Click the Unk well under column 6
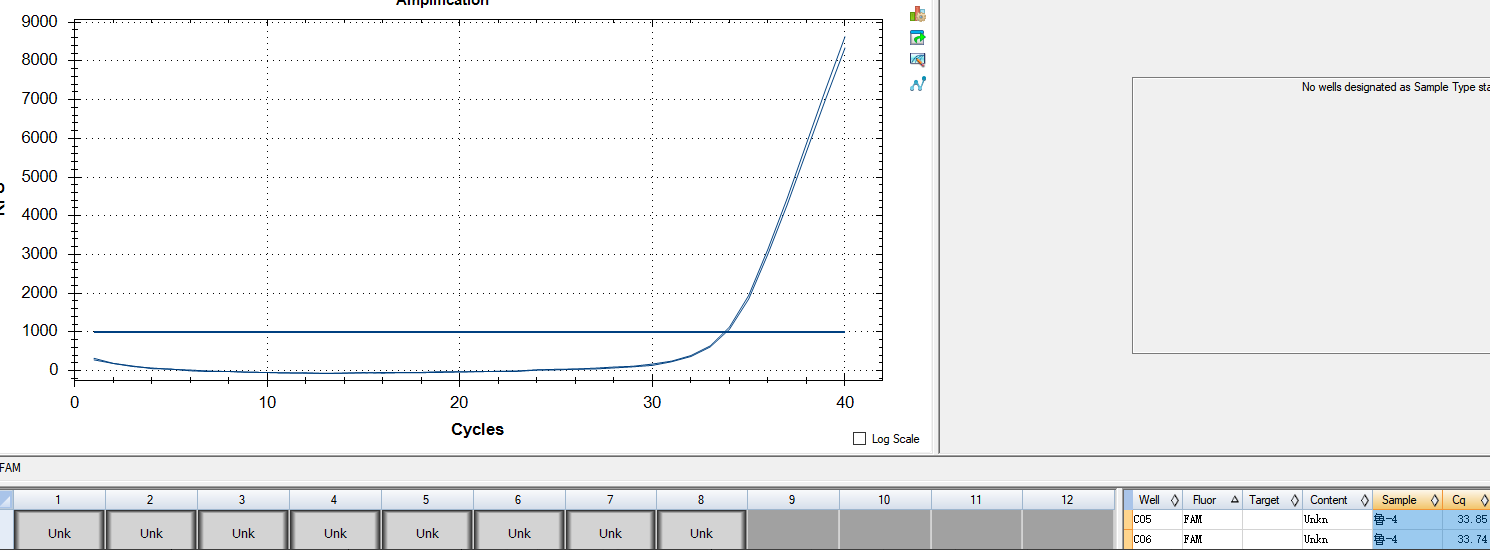 [519, 531]
